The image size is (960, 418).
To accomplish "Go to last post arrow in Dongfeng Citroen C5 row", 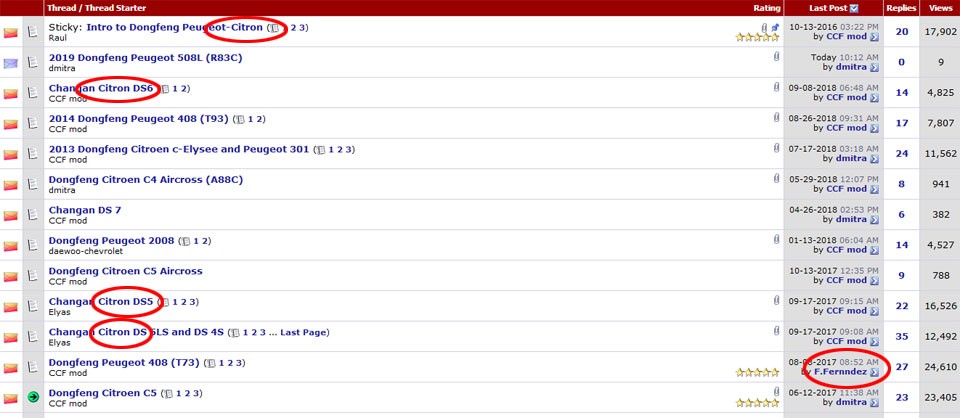I will pos(874,403).
